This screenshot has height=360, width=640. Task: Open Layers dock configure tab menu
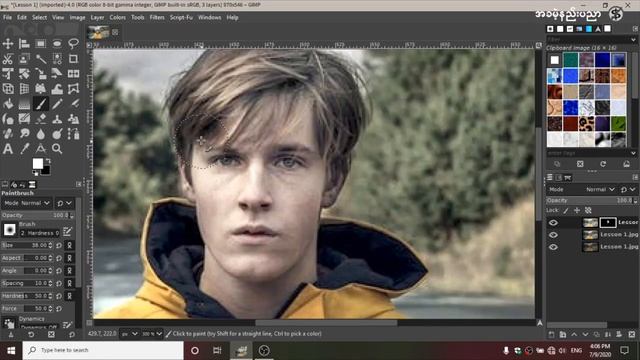[635, 177]
